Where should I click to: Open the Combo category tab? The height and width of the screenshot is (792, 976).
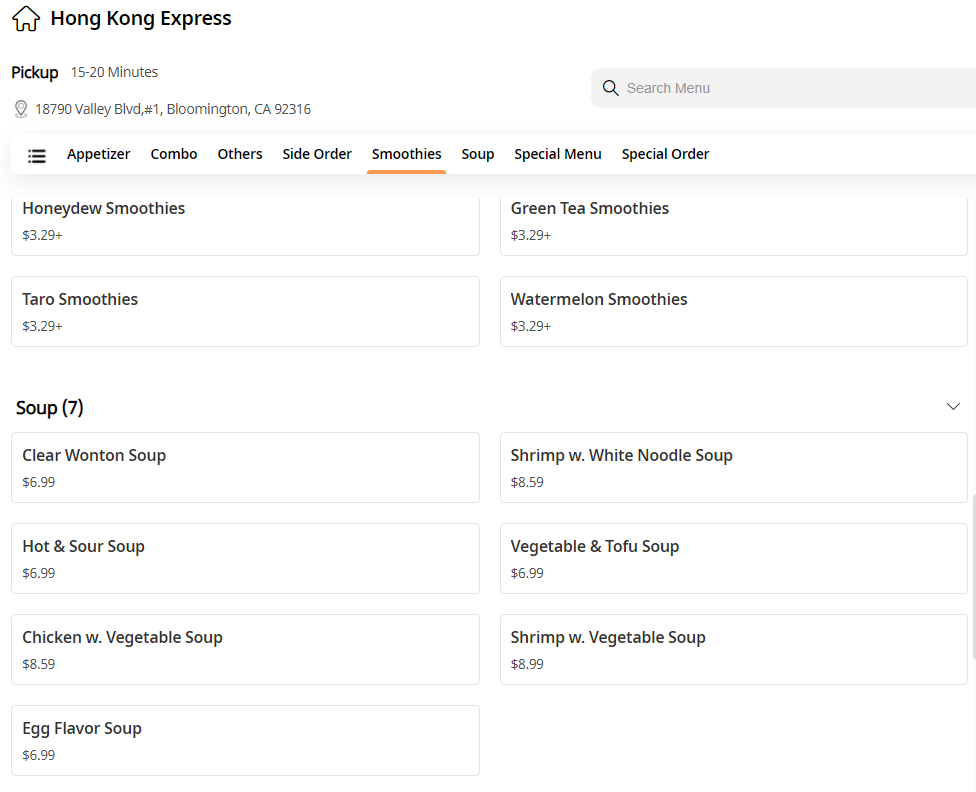point(174,154)
